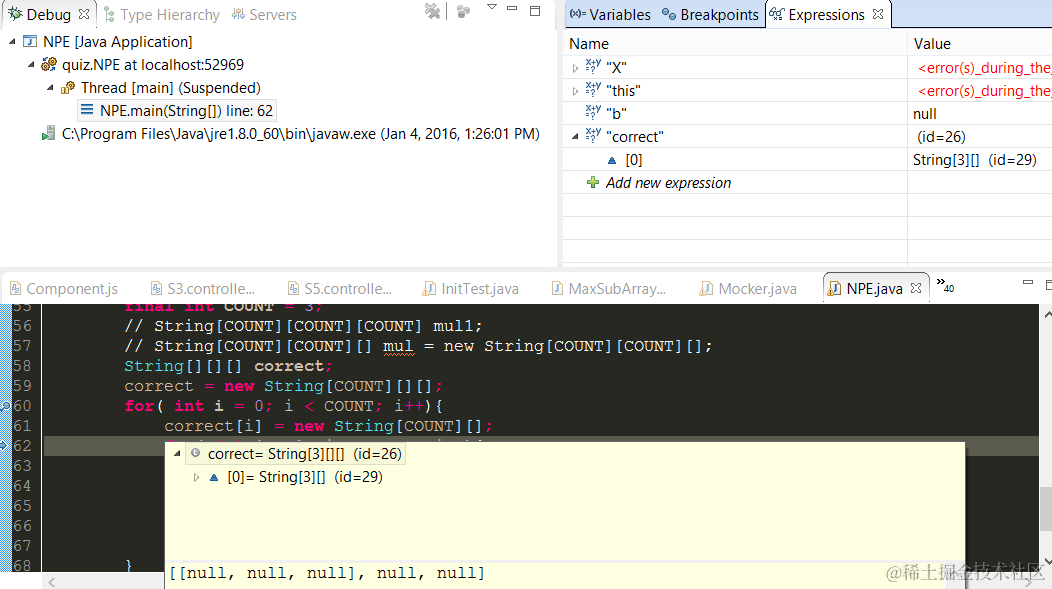Select quiz.NPE at localhost:52969
The width and height of the screenshot is (1052, 589).
(152, 65)
